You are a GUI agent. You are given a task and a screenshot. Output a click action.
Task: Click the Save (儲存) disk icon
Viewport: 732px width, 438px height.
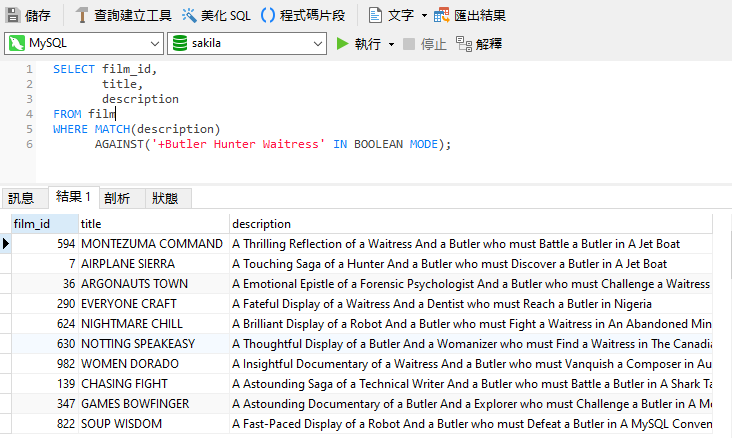13,15
